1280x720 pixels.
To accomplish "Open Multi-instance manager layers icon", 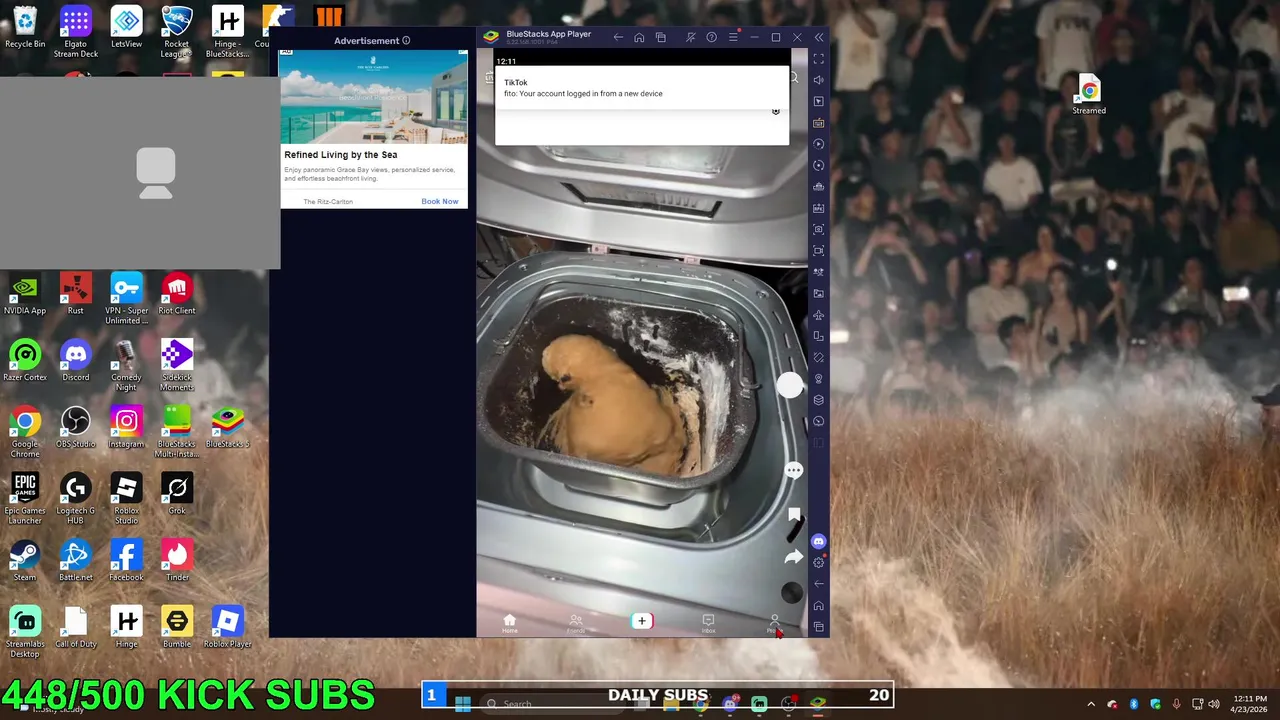I will (x=819, y=400).
